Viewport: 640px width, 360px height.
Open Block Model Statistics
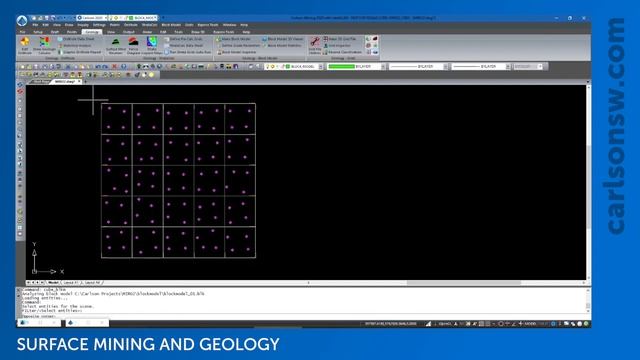282,45
